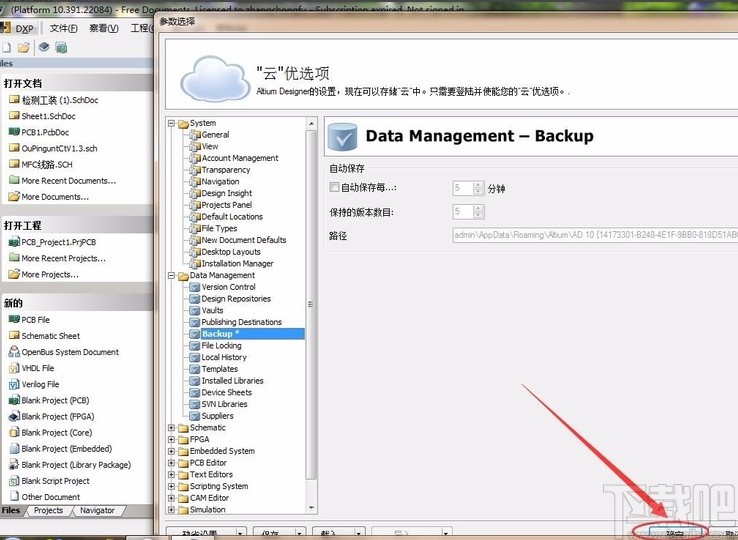738x540 pixels.
Task: Expand the Schematic preferences folder
Action: pos(171,428)
